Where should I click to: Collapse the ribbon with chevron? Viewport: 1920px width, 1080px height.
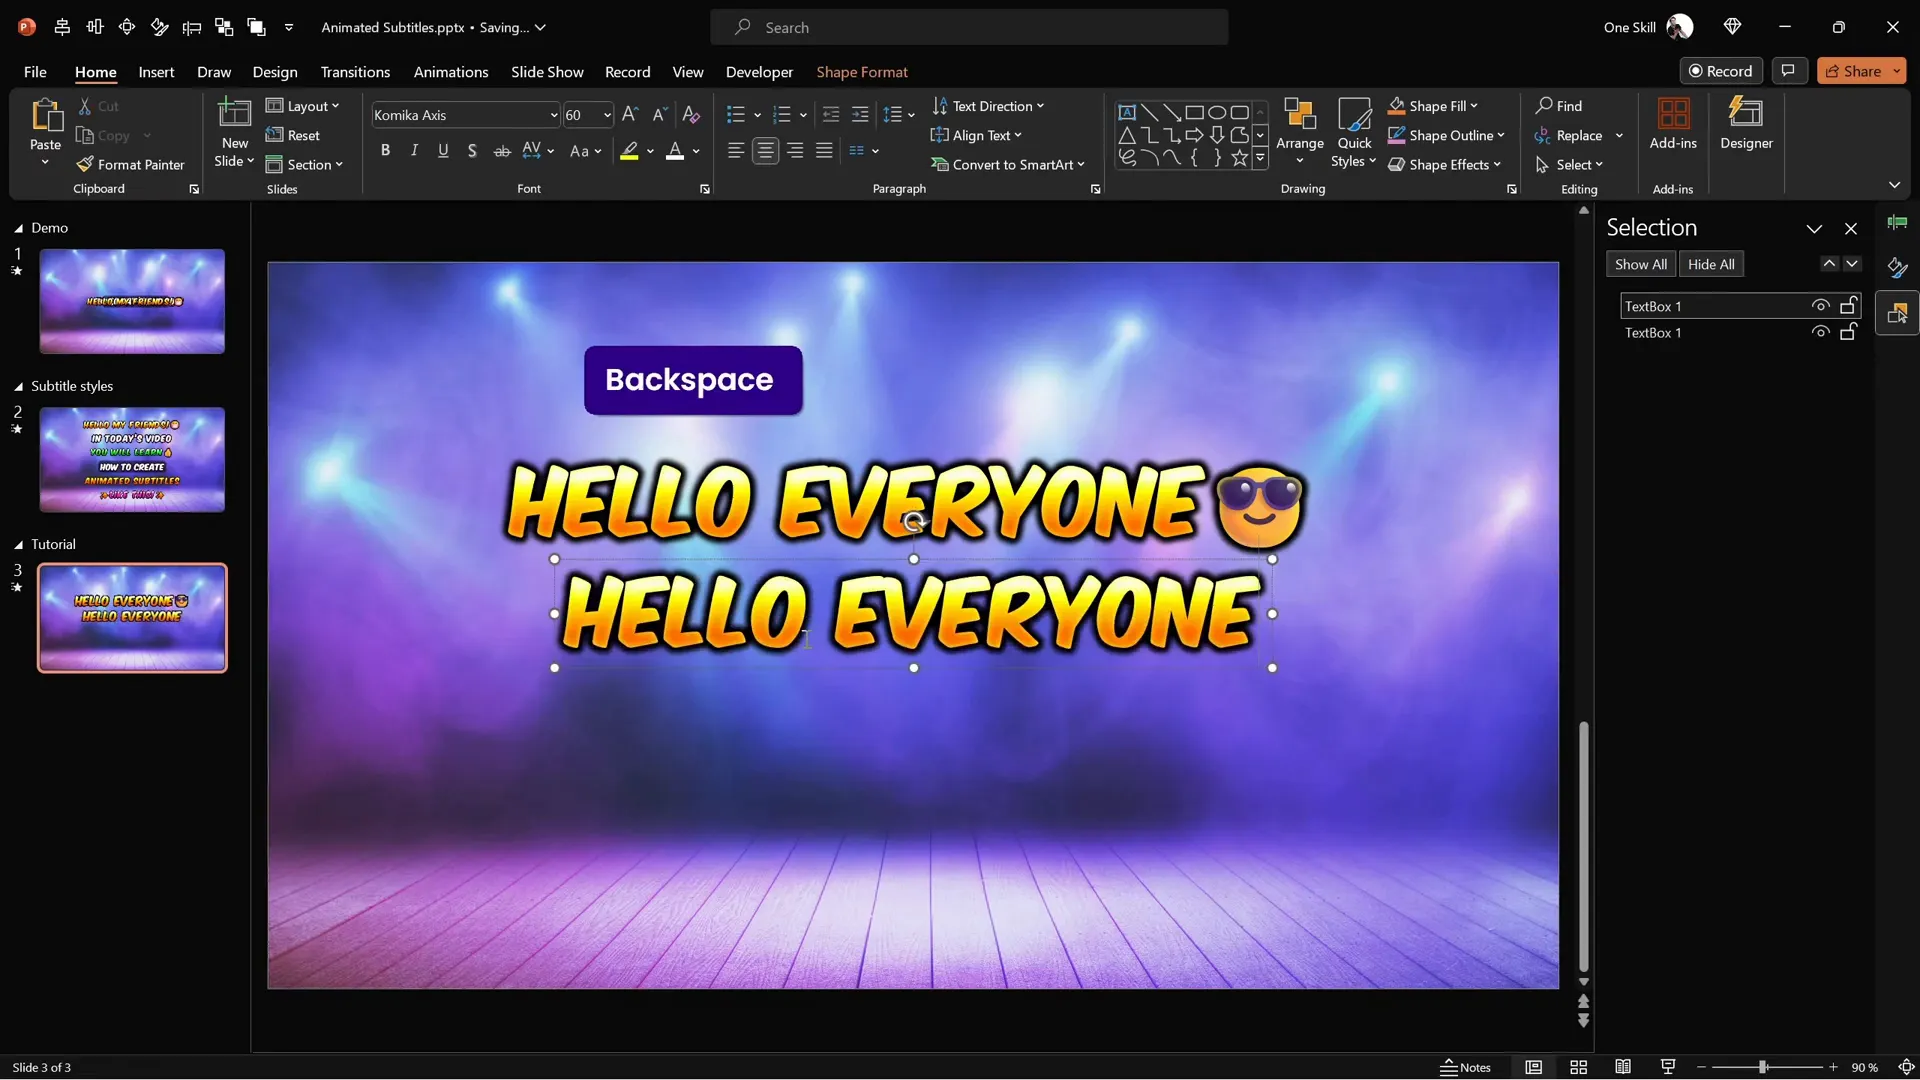[1894, 185]
